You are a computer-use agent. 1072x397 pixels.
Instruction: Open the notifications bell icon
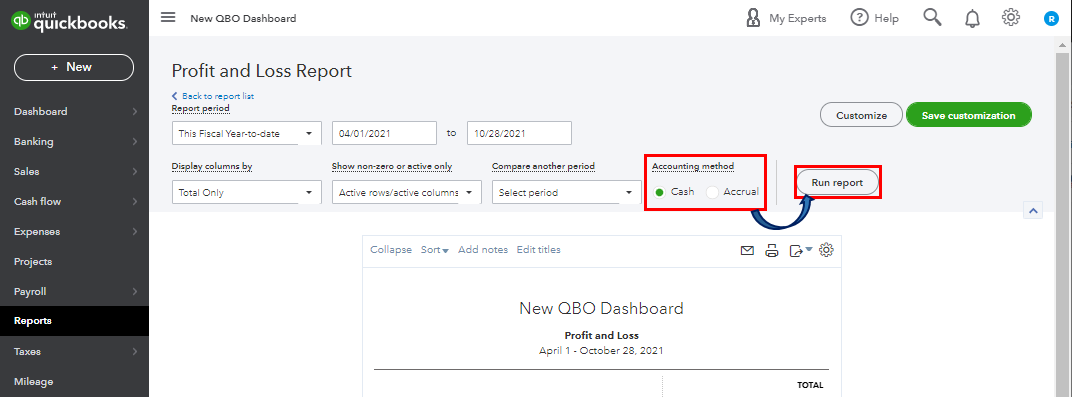972,18
